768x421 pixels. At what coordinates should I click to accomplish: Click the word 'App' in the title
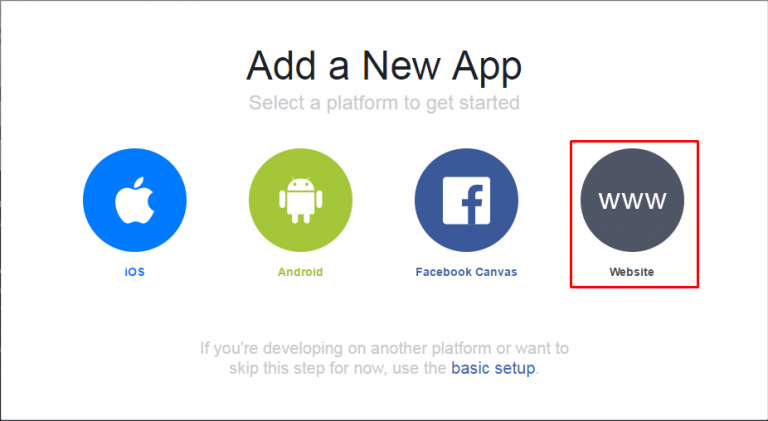click(486, 68)
